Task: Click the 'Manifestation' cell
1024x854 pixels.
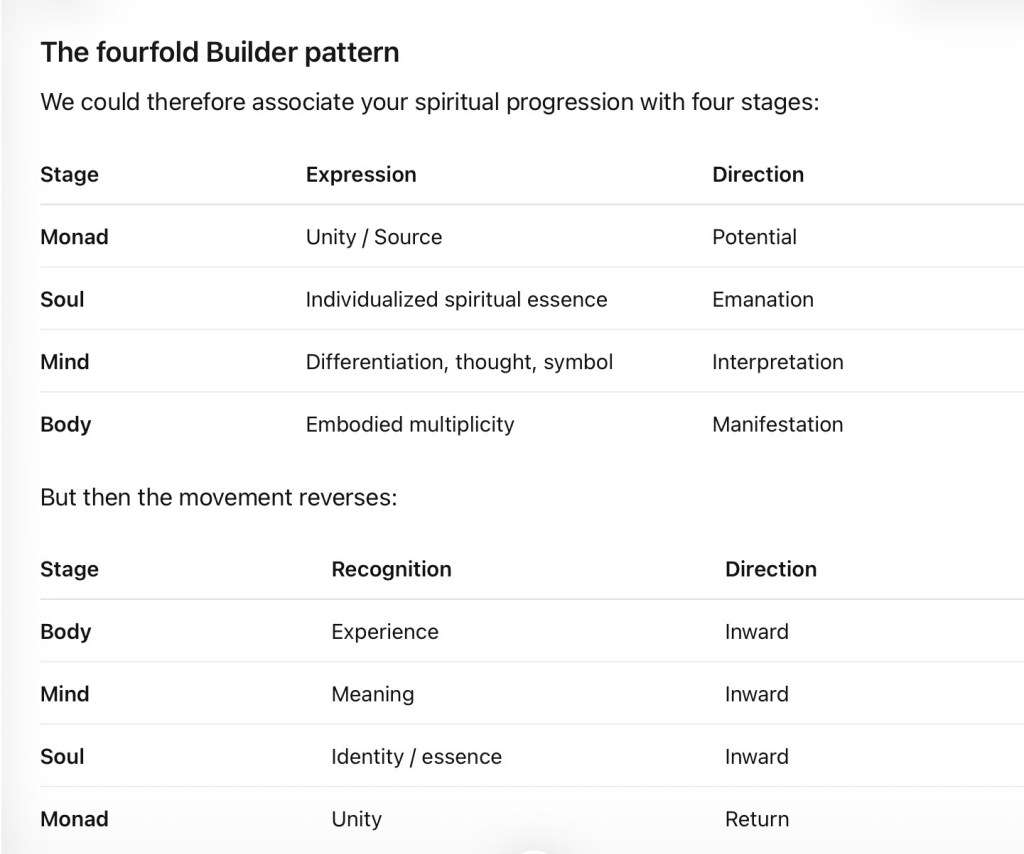Action: [778, 424]
